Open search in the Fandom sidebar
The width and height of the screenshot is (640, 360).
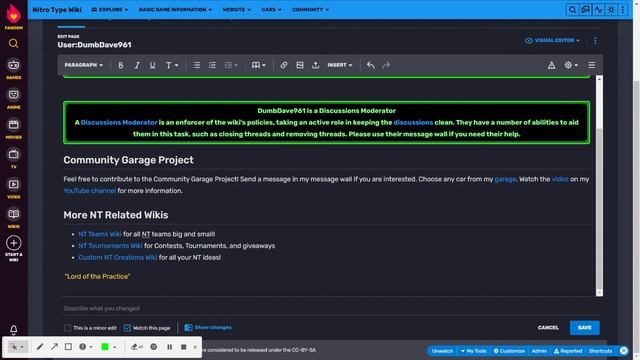13,43
